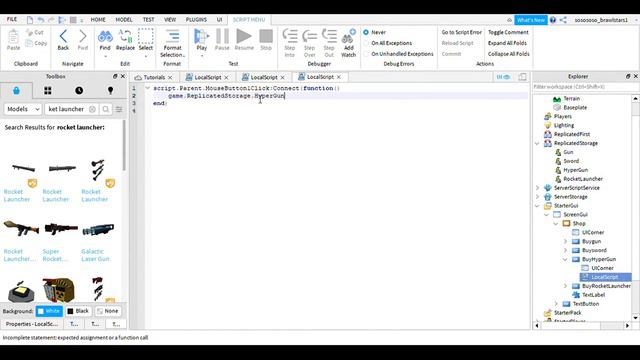Click the share icon near username
Viewport: 640px width, 360px height.
click(563, 20)
